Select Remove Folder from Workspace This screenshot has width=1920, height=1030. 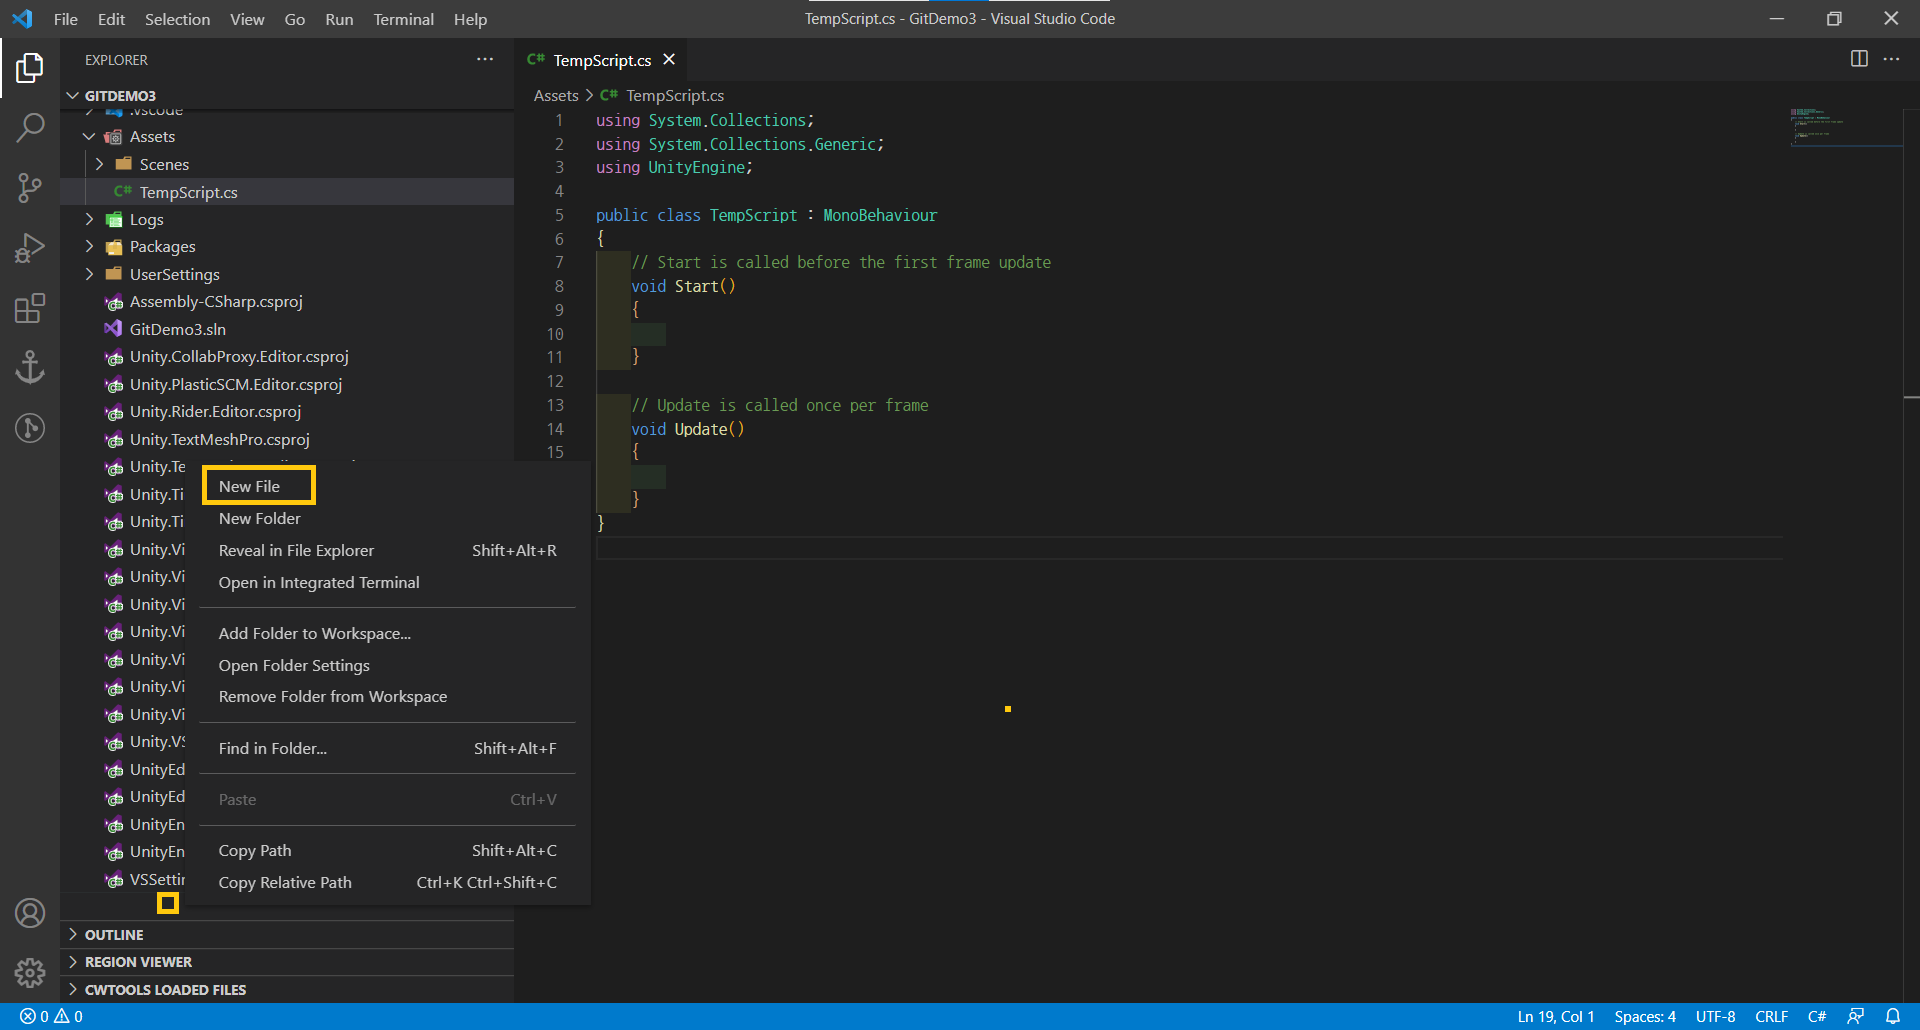pos(388,697)
